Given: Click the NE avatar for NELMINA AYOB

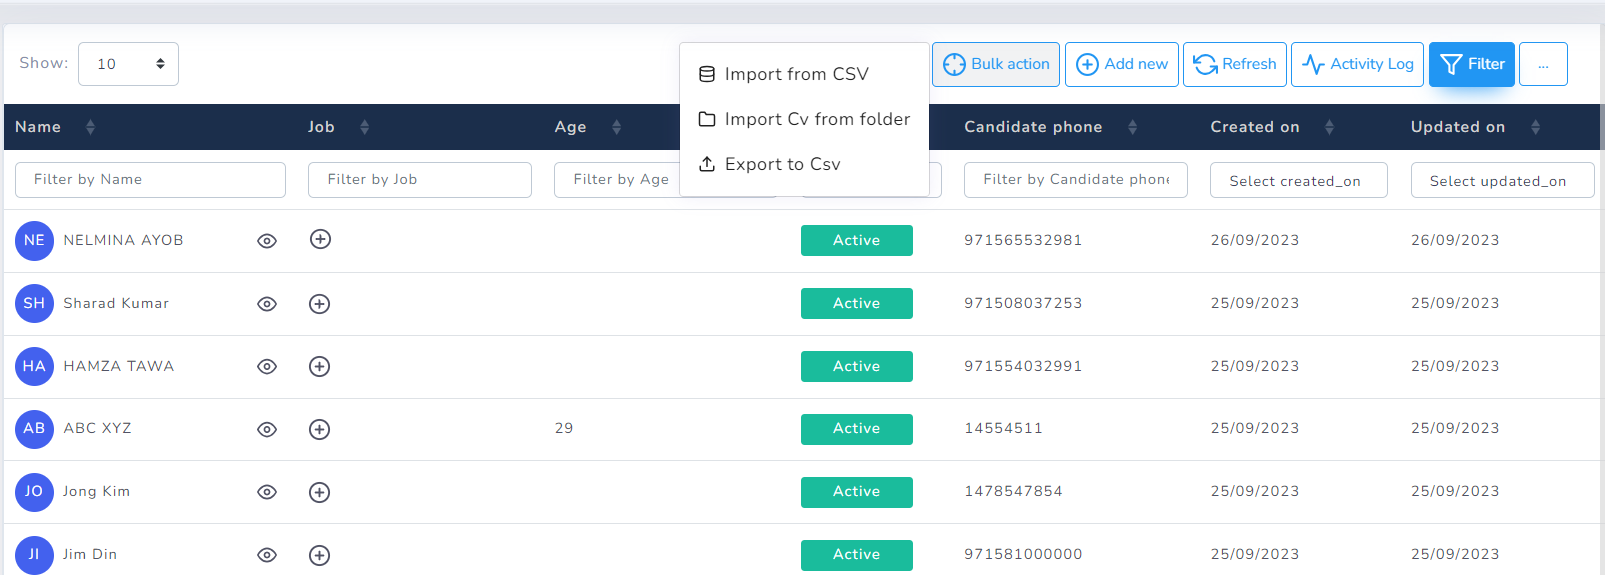Looking at the screenshot, I should point(34,241).
